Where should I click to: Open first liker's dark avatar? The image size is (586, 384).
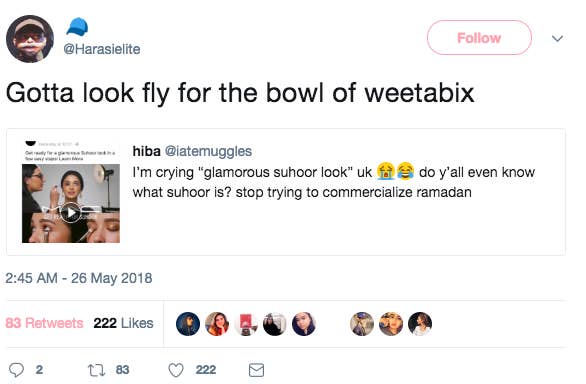pos(188,324)
